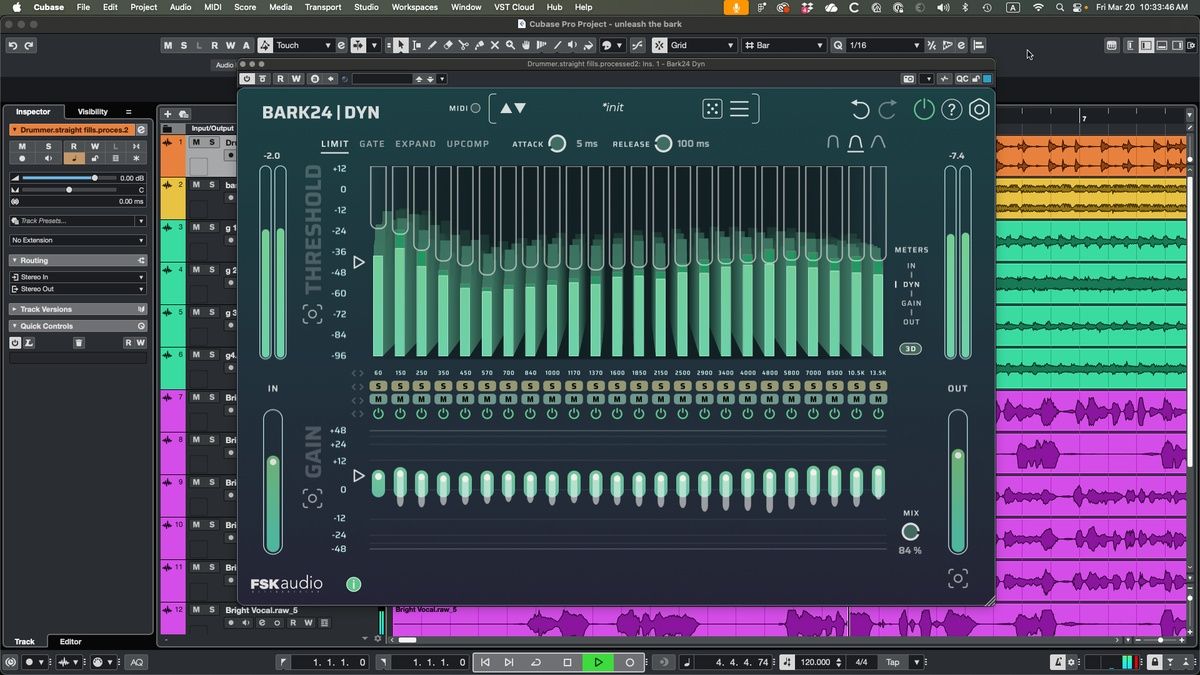This screenshot has height=675, width=1200.
Task: Start playback with the Play button
Action: 597,661
